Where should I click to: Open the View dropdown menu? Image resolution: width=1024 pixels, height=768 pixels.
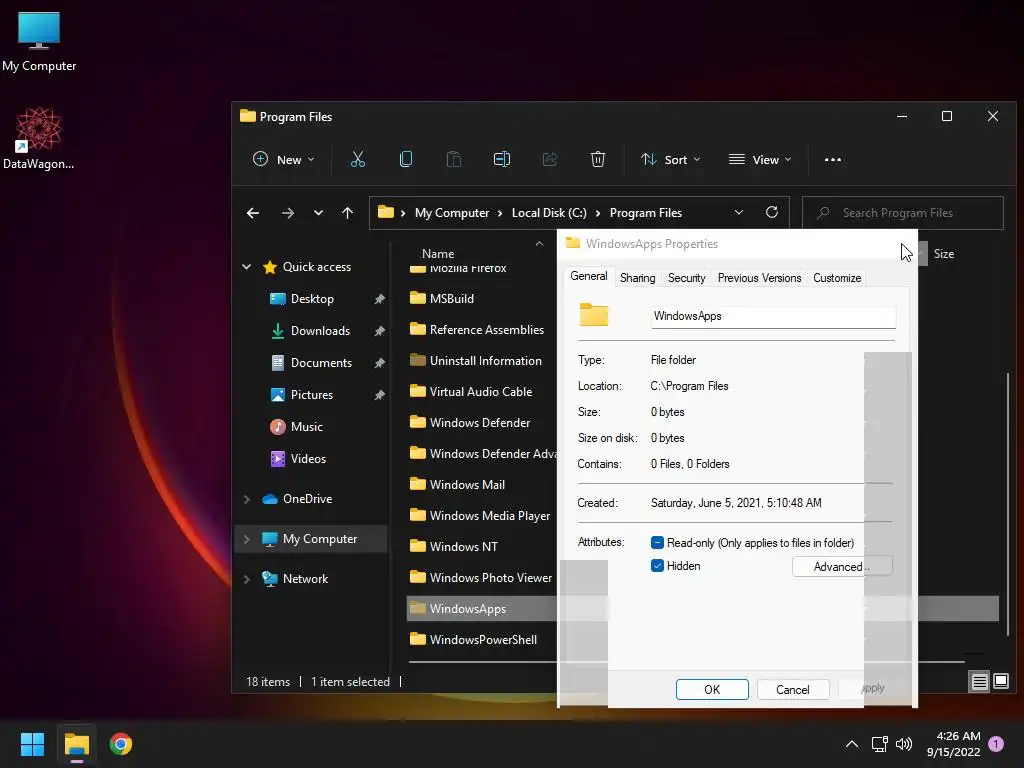[760, 159]
